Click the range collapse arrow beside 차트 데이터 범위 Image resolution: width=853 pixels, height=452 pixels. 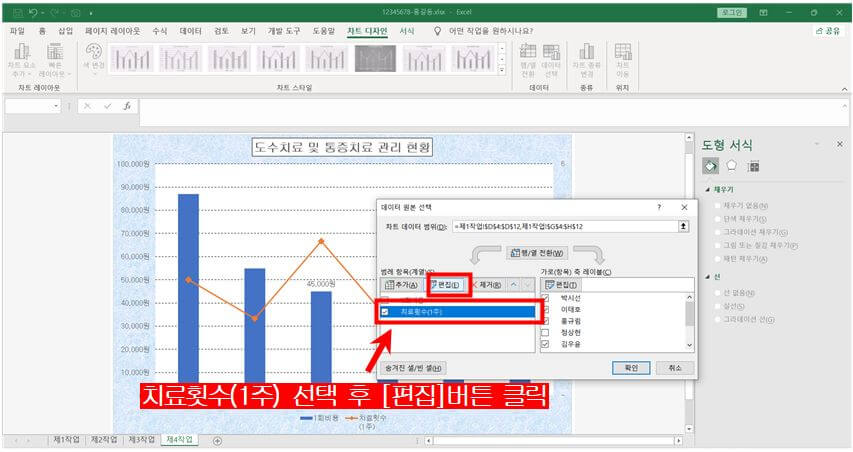tap(683, 226)
